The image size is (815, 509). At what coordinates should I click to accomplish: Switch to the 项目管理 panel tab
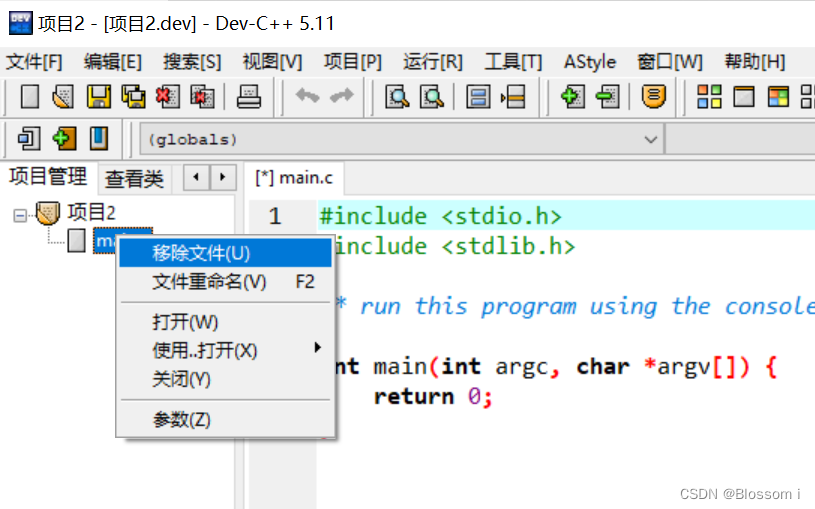pos(48,177)
